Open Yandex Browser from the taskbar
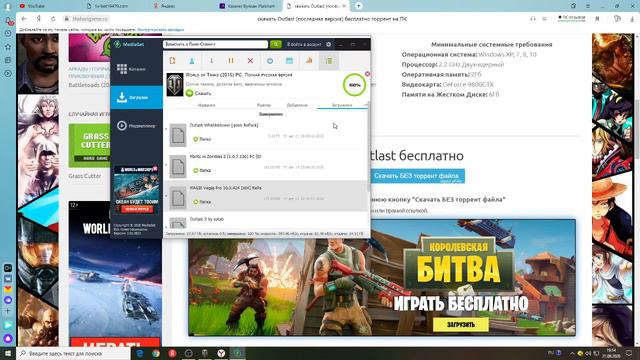The image size is (640, 360). tap(221, 353)
